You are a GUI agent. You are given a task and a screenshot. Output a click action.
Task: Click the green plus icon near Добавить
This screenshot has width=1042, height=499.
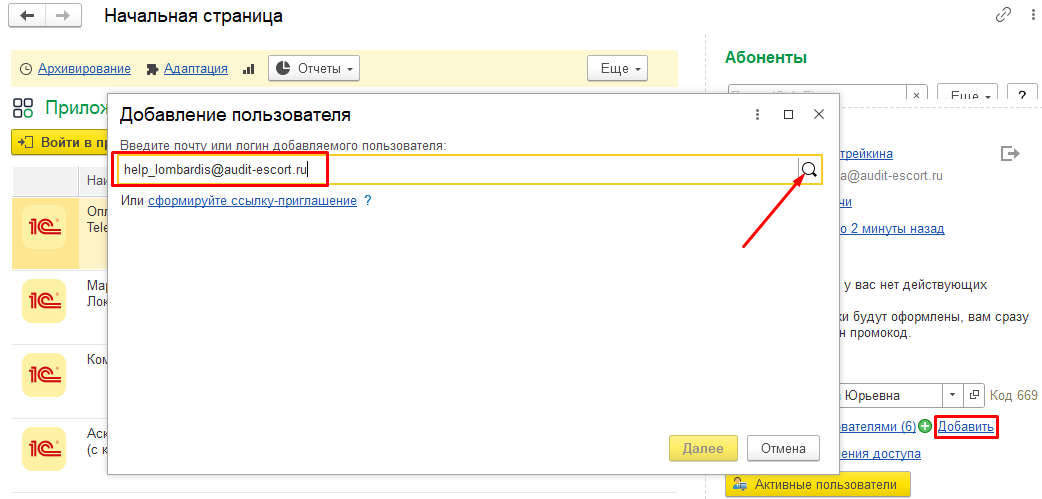coord(926,428)
